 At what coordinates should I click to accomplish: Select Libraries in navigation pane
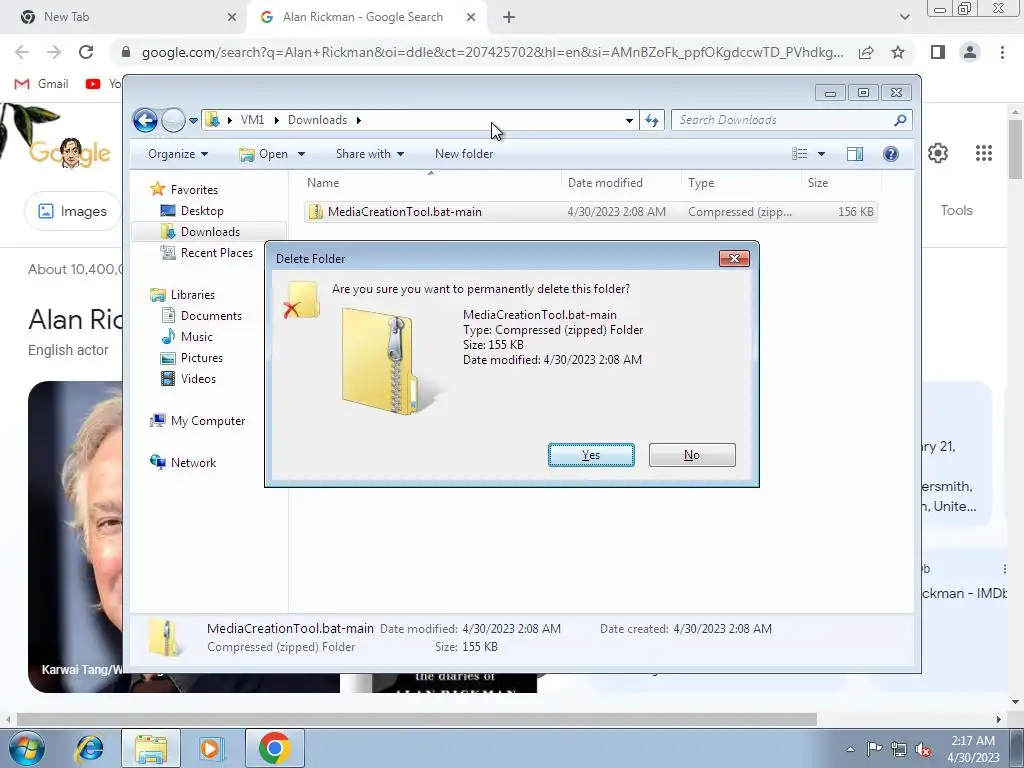coord(193,295)
